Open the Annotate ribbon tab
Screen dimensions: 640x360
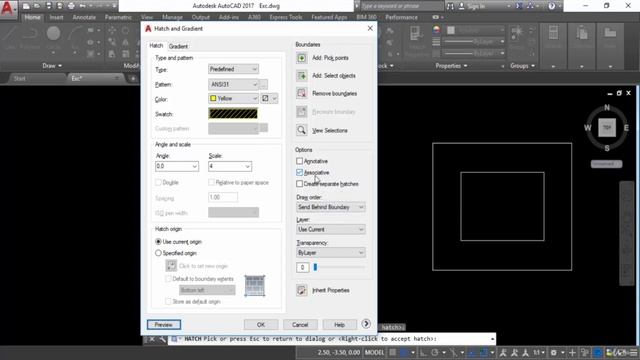[84, 17]
